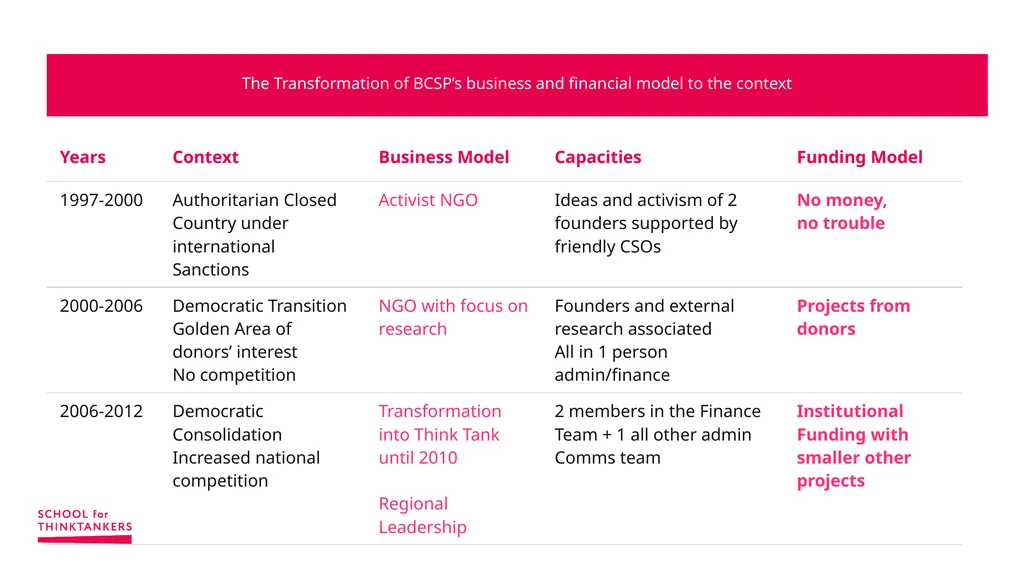Select the Activist NGO text

pos(428,200)
